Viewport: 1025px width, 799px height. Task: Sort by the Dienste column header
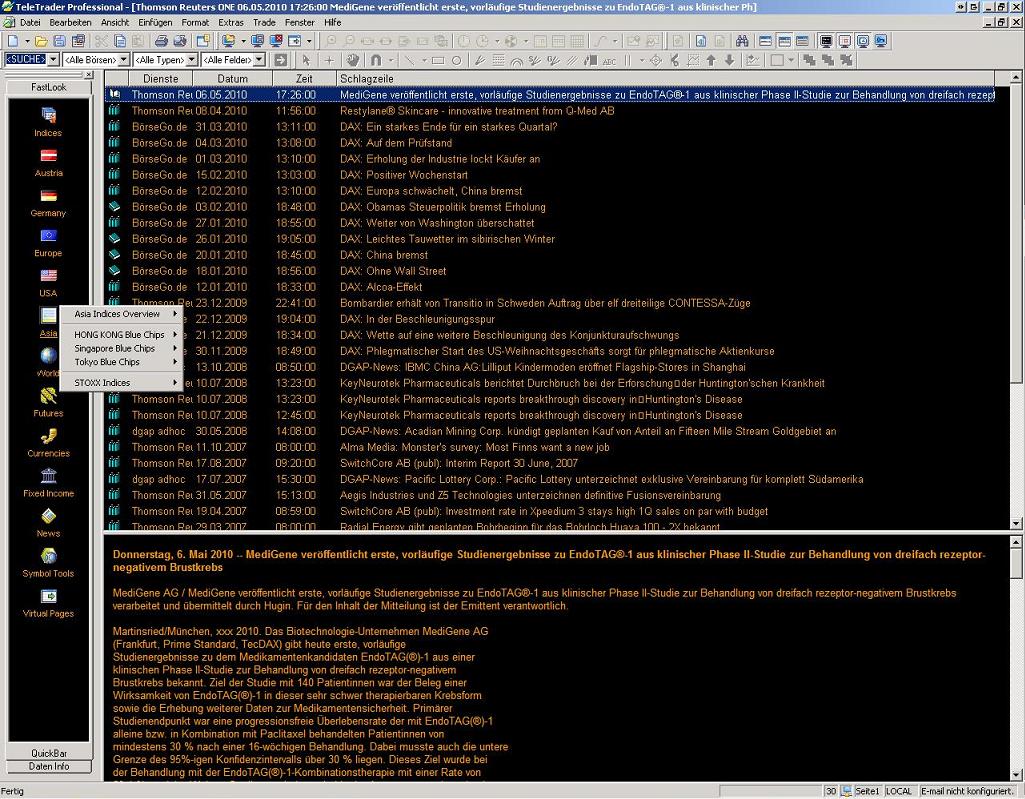(160, 78)
